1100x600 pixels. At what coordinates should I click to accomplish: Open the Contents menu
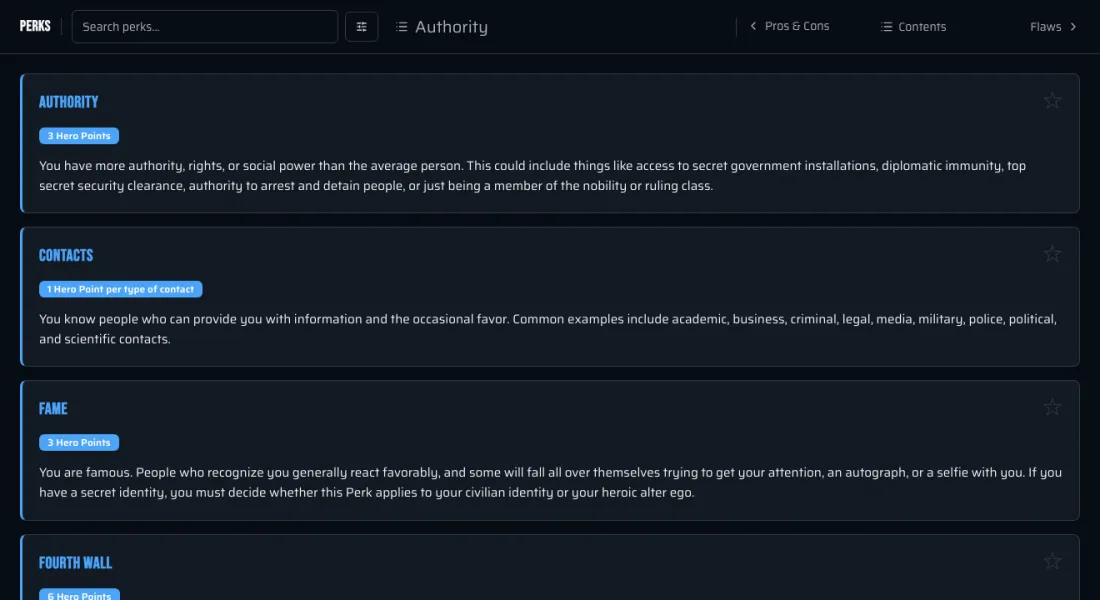point(913,27)
